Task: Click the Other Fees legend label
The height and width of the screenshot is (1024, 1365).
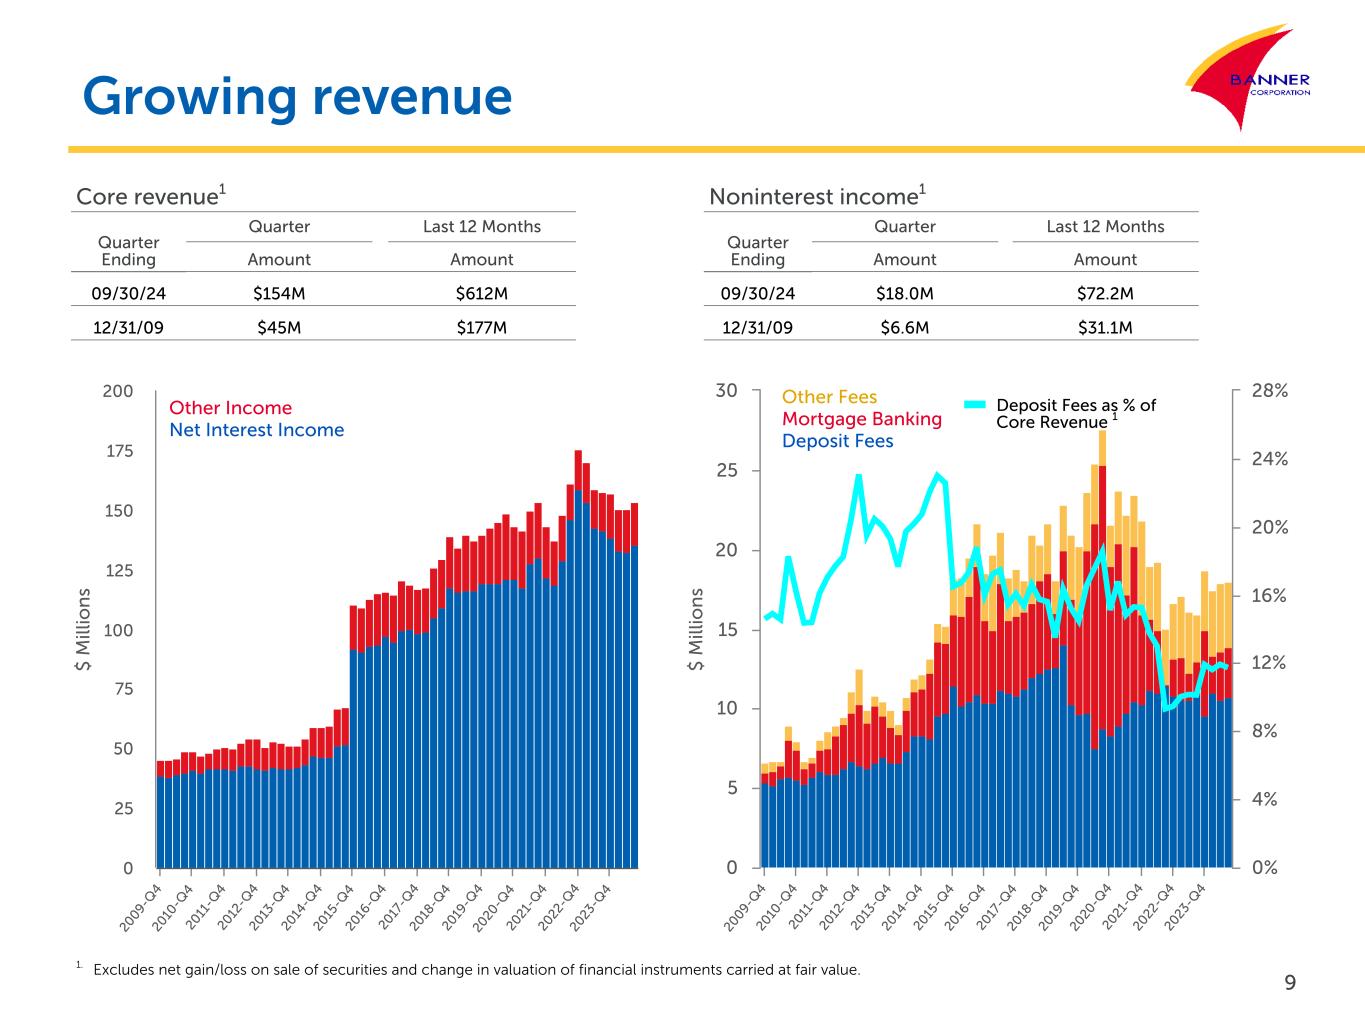Action: pos(829,397)
